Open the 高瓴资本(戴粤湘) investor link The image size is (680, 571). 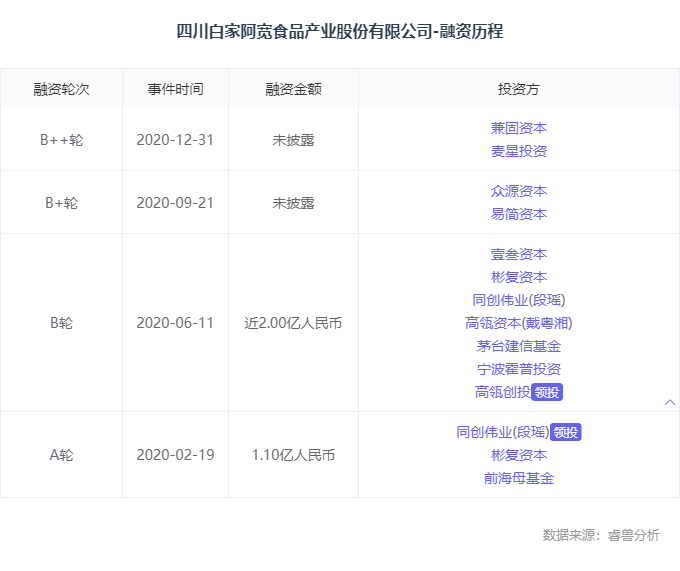[x=518, y=323]
